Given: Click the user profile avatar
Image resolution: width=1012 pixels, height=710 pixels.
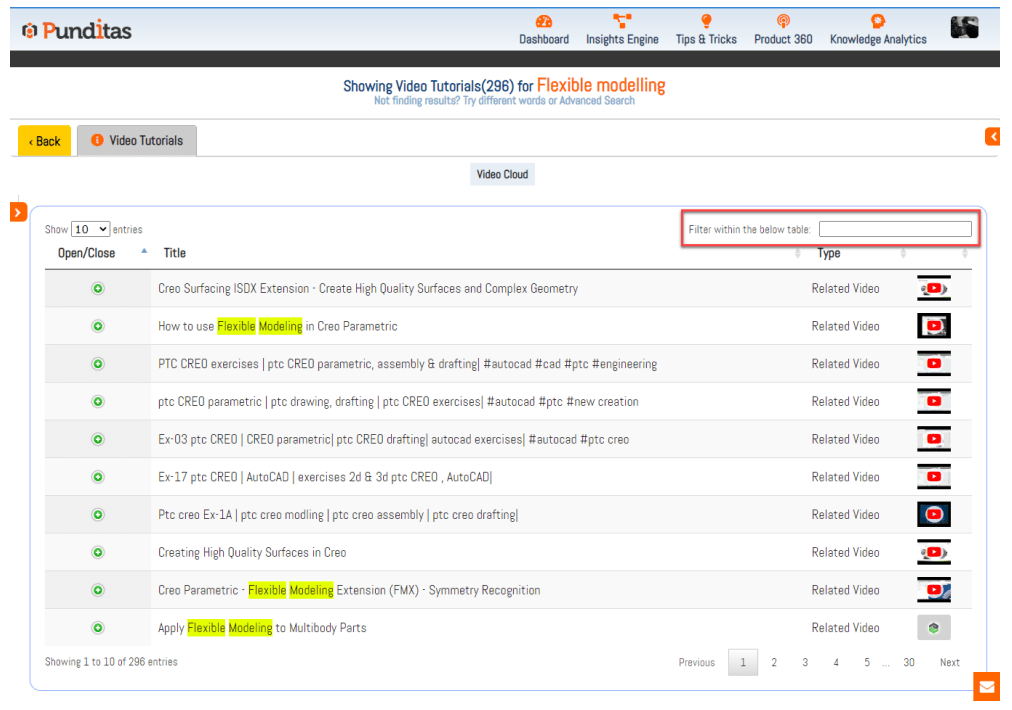Looking at the screenshot, I should (964, 28).
